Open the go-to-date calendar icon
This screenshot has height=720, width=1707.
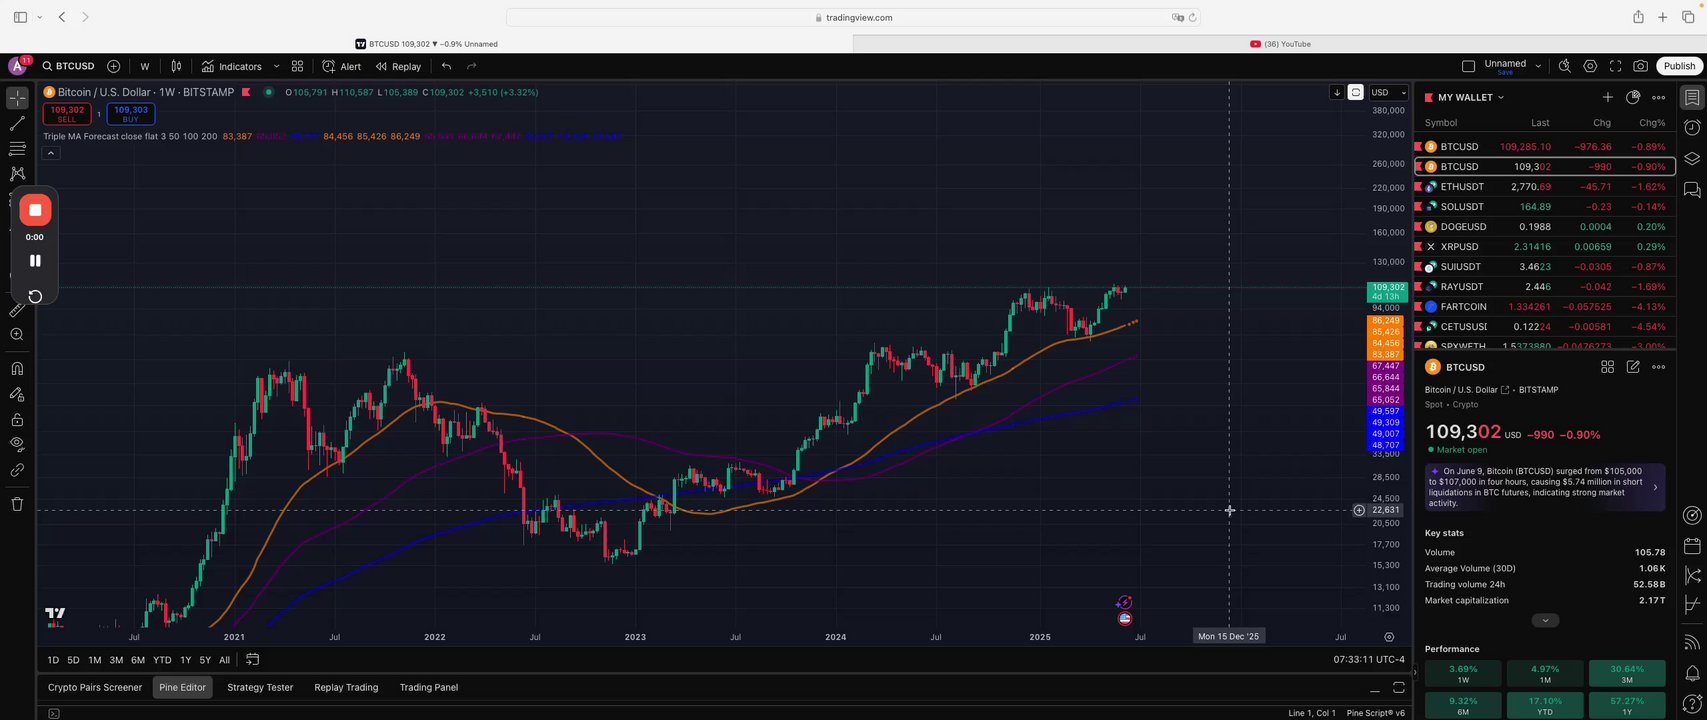click(253, 660)
